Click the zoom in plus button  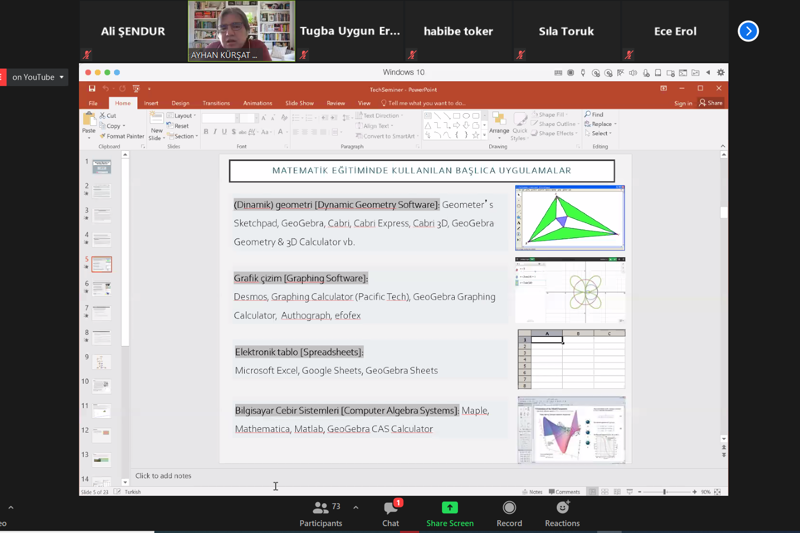coord(694,492)
